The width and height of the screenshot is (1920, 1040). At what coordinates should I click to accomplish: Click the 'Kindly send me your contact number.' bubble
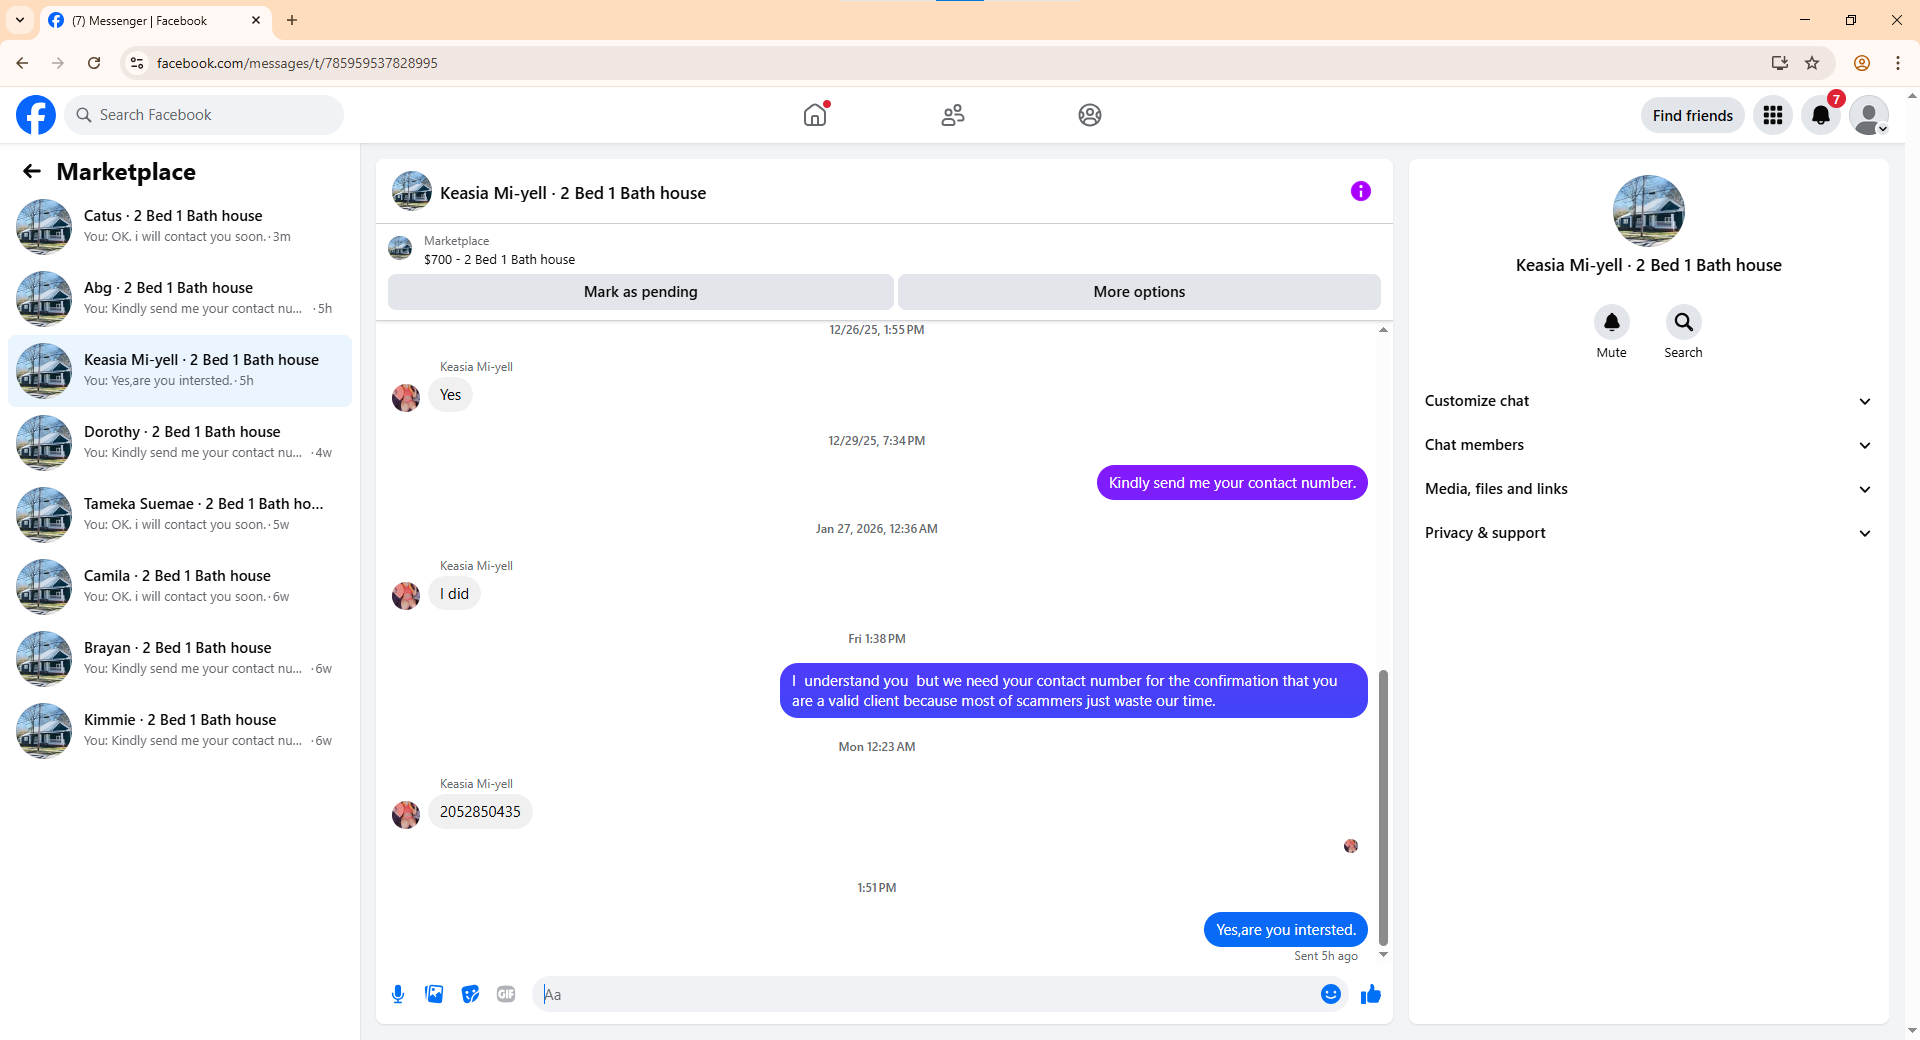[1232, 483]
